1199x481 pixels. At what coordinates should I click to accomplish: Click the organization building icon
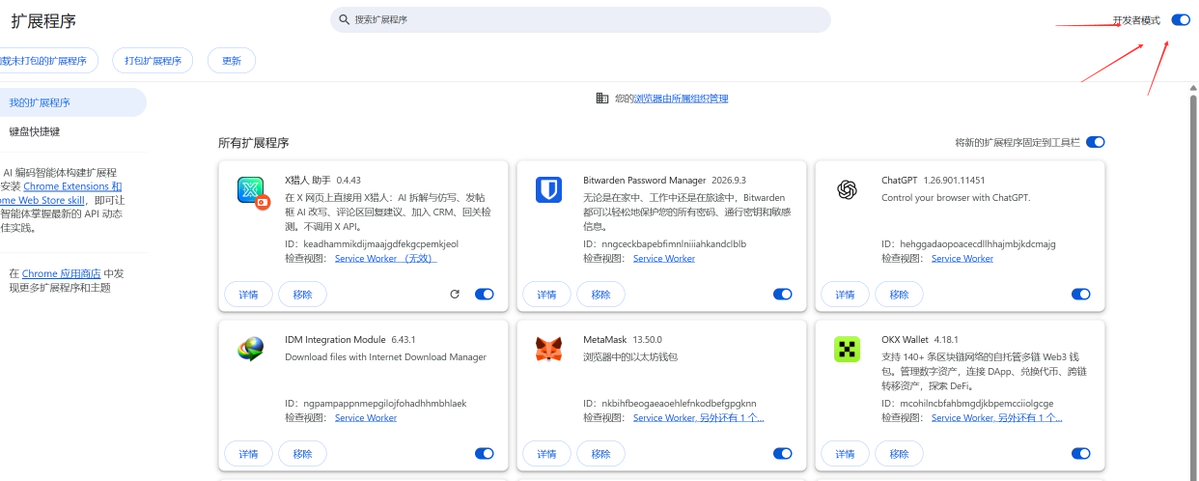point(603,98)
